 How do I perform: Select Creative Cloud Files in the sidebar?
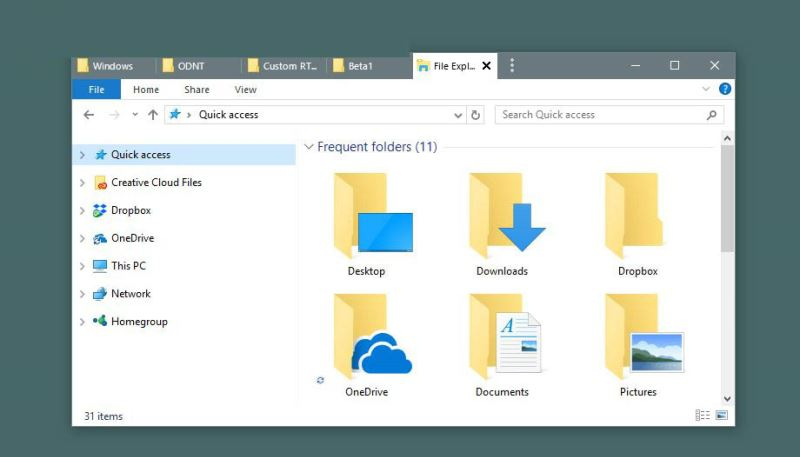(x=155, y=183)
